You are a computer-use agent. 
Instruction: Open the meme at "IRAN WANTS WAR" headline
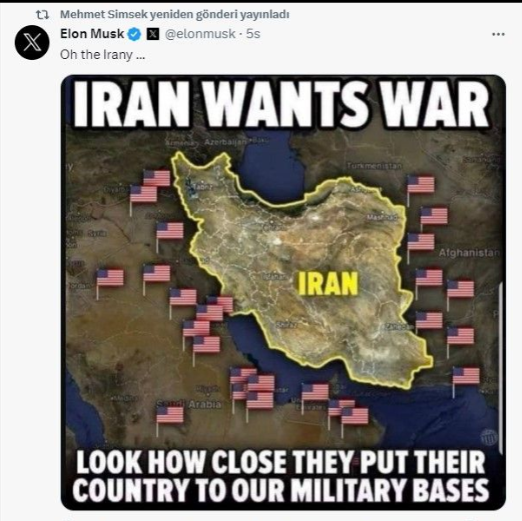click(x=281, y=103)
